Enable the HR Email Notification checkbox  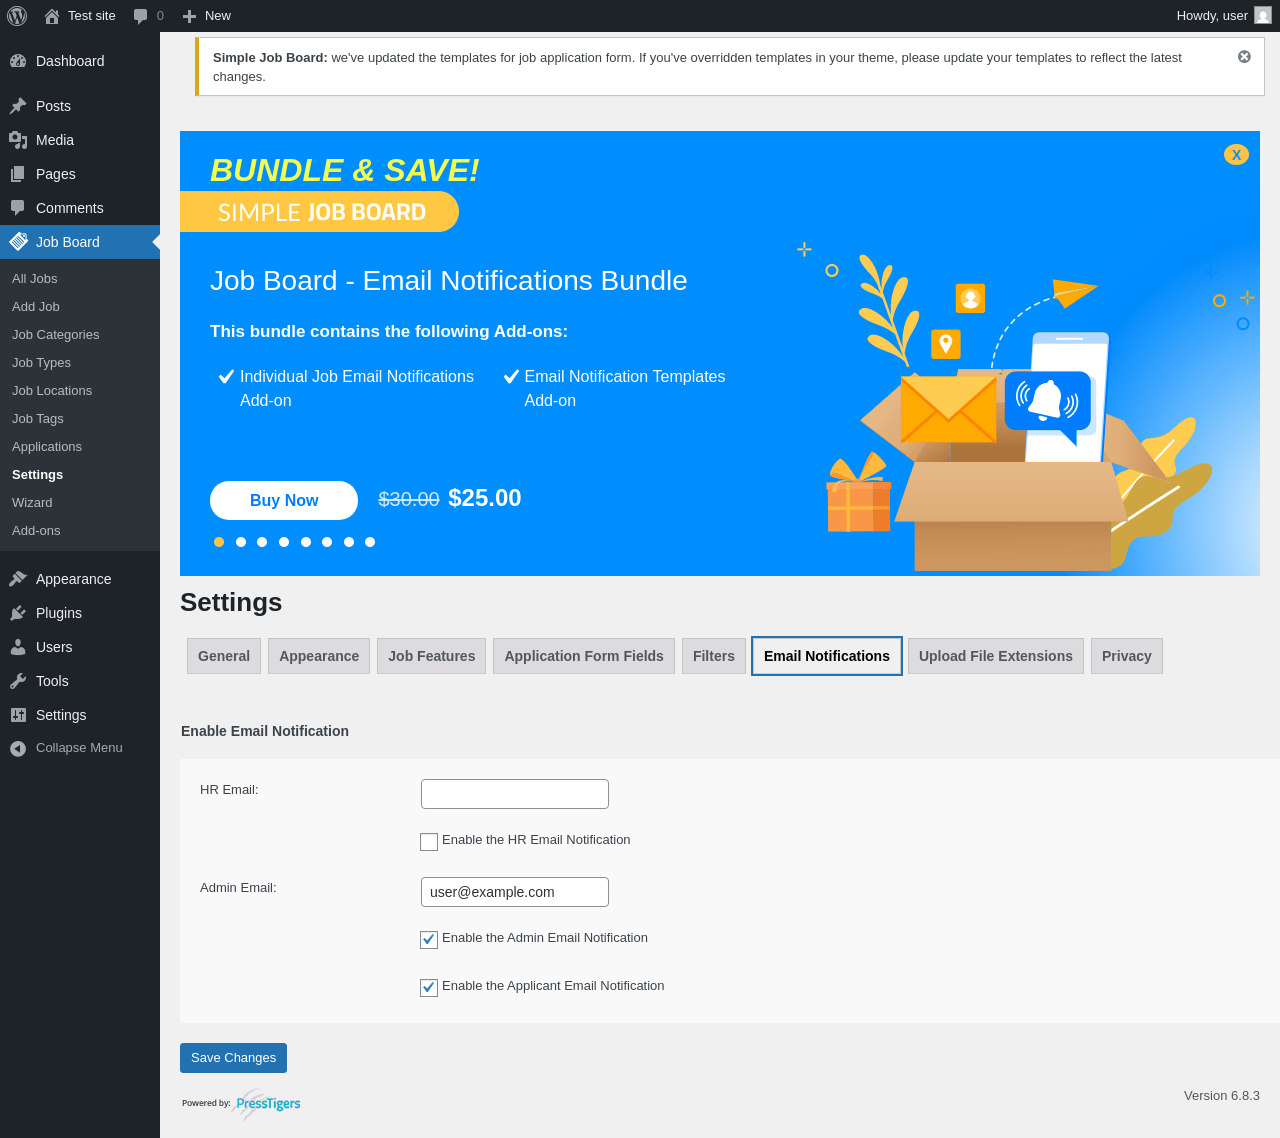(429, 842)
